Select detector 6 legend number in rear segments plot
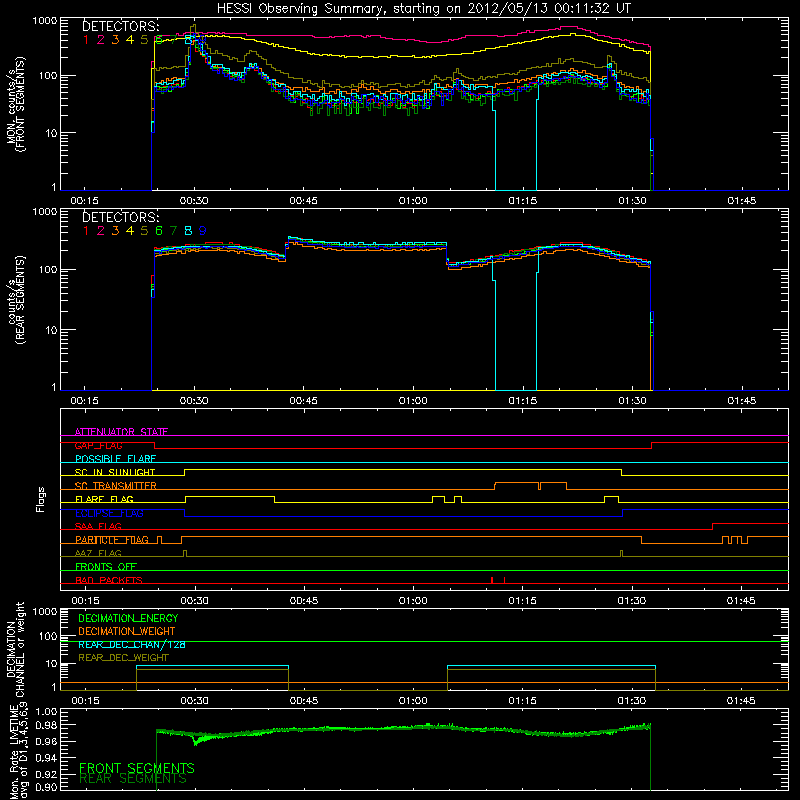The width and height of the screenshot is (800, 800). [x=159, y=231]
